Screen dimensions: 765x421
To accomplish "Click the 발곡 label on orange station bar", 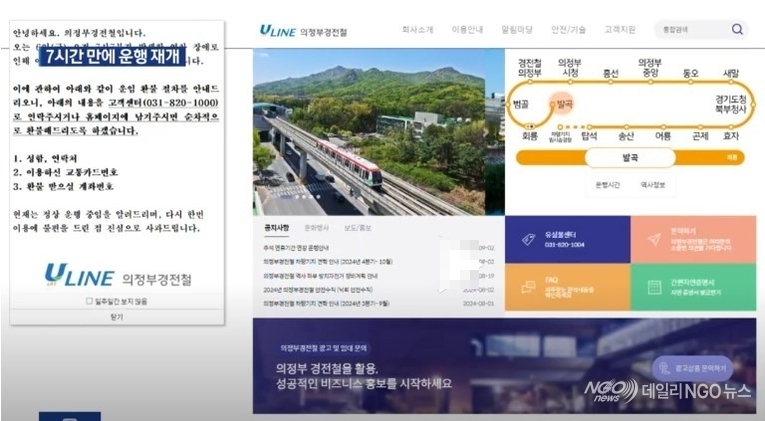I will 630,158.
